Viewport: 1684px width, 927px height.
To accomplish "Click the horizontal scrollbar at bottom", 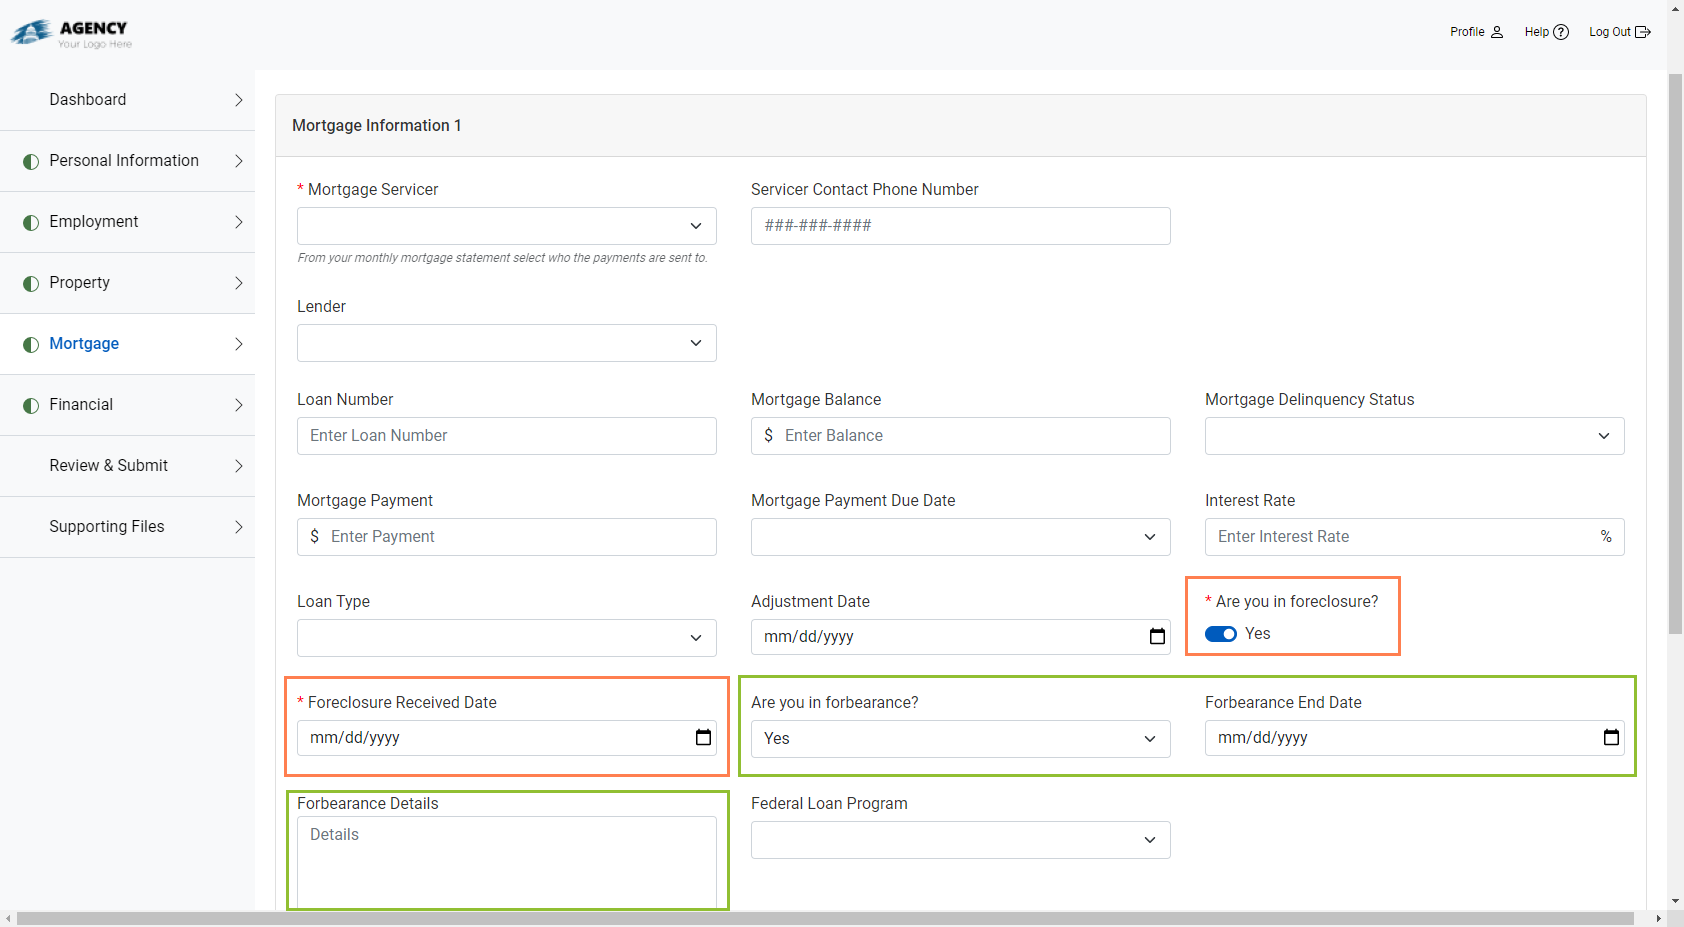I will [x=825, y=918].
